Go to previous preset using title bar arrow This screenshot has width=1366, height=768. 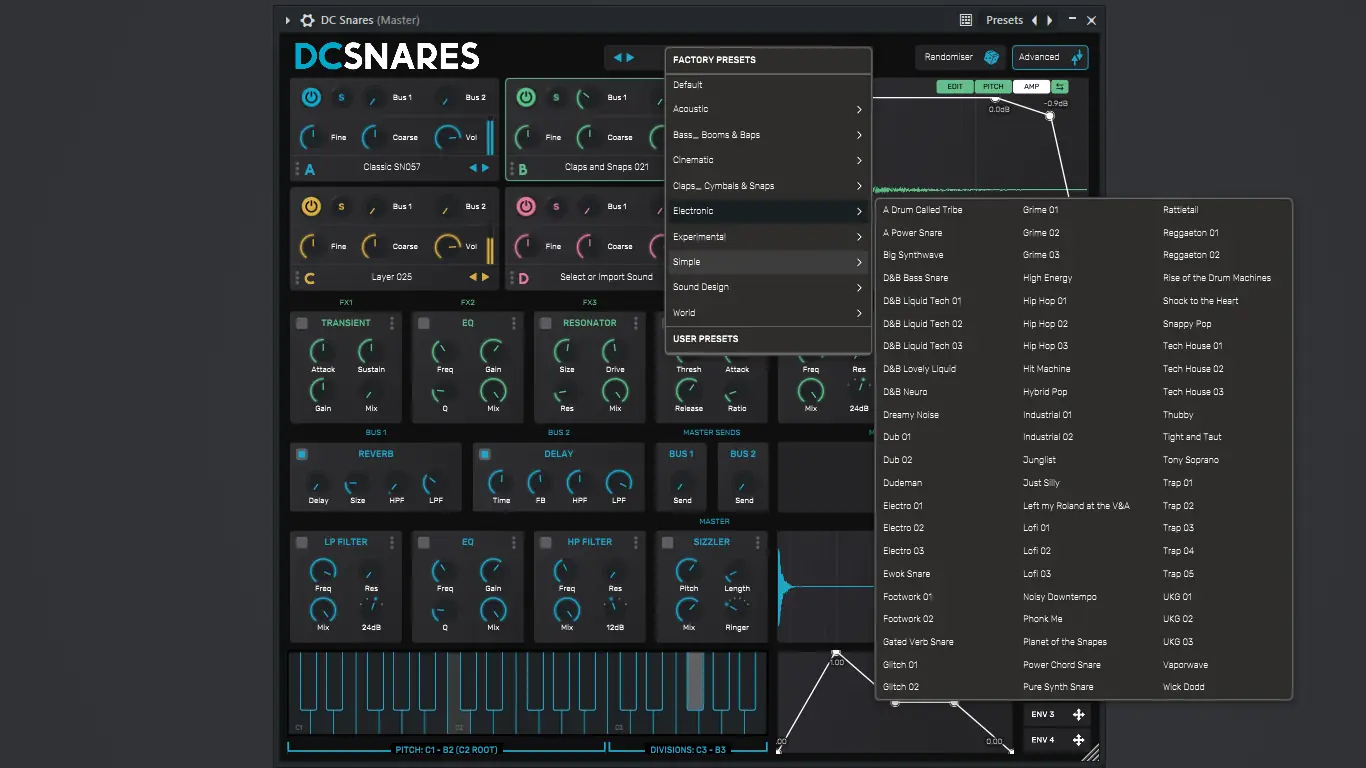[x=1036, y=20]
